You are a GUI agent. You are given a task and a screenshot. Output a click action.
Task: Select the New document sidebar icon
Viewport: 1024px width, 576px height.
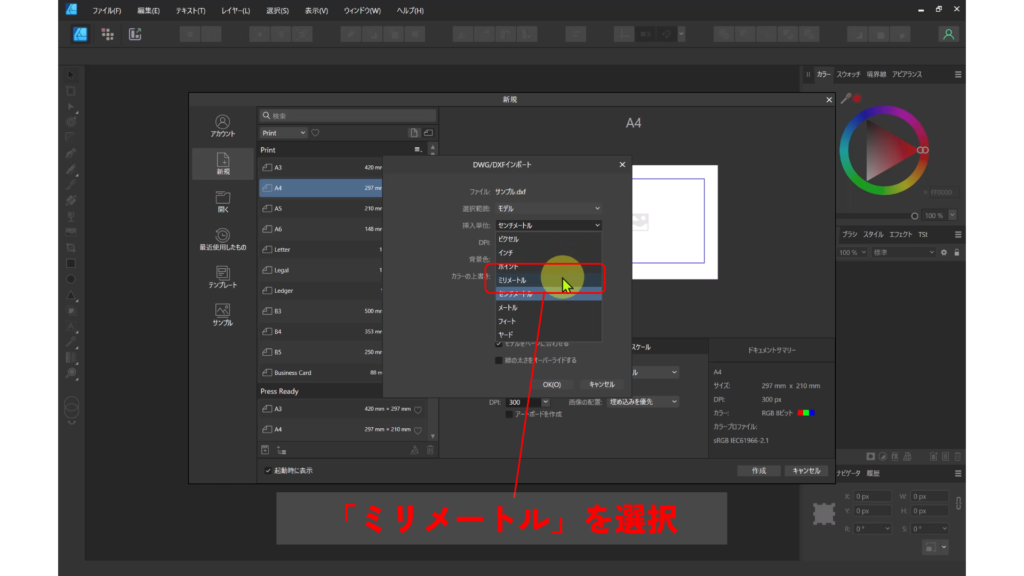tap(223, 163)
